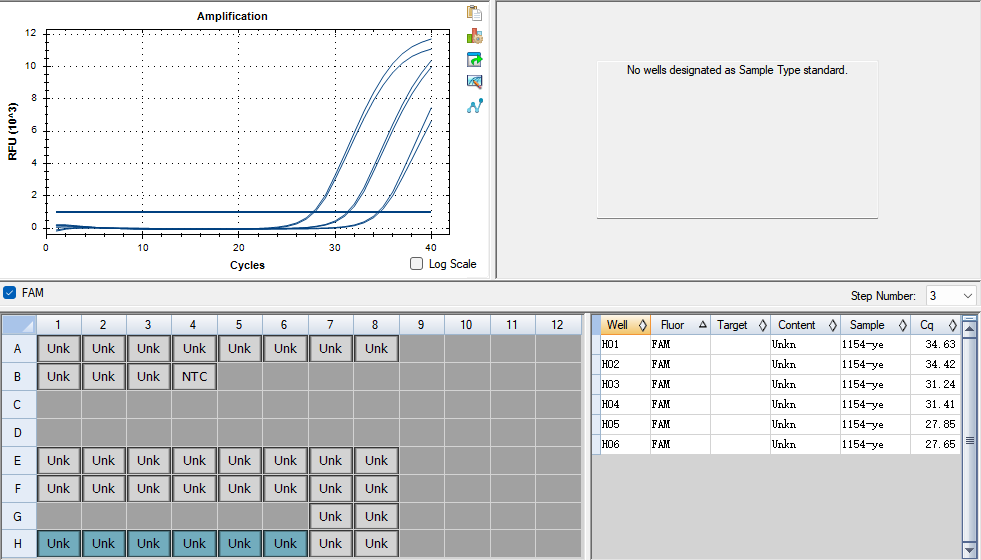The image size is (981, 560).
Task: Click the H01 well cell in table
Action: point(625,344)
